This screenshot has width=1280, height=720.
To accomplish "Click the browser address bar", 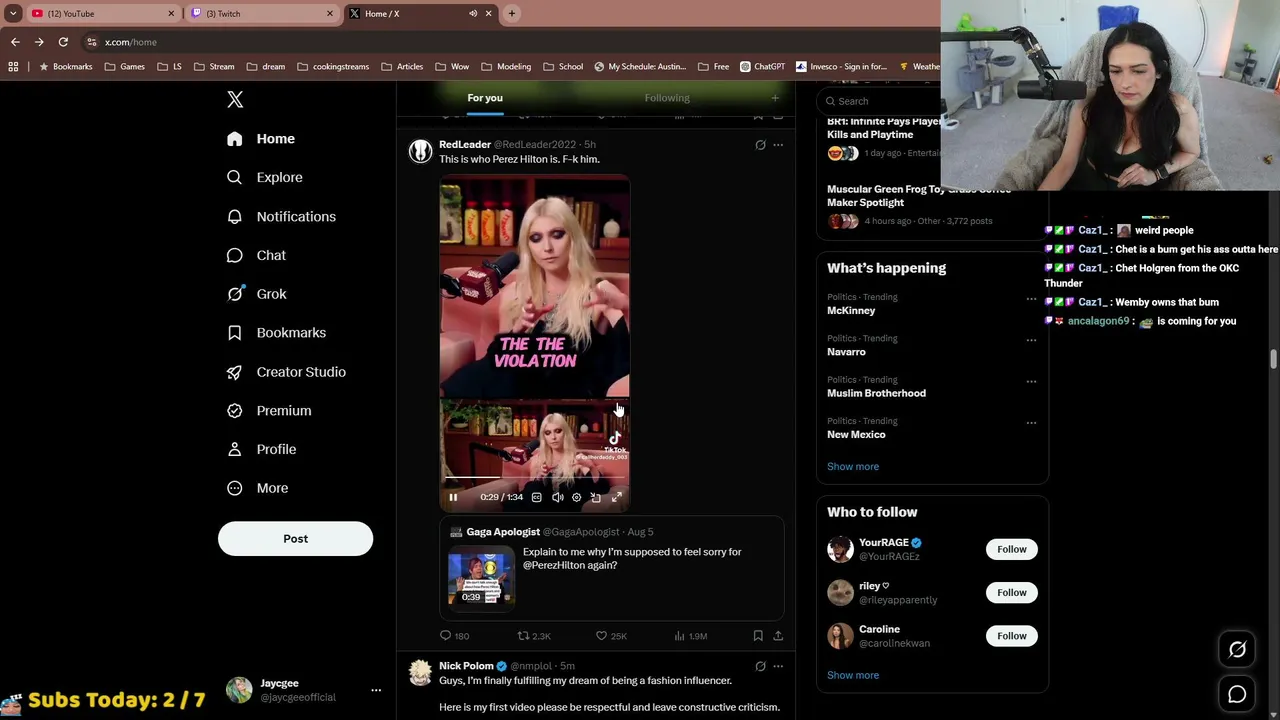I will click(x=510, y=42).
